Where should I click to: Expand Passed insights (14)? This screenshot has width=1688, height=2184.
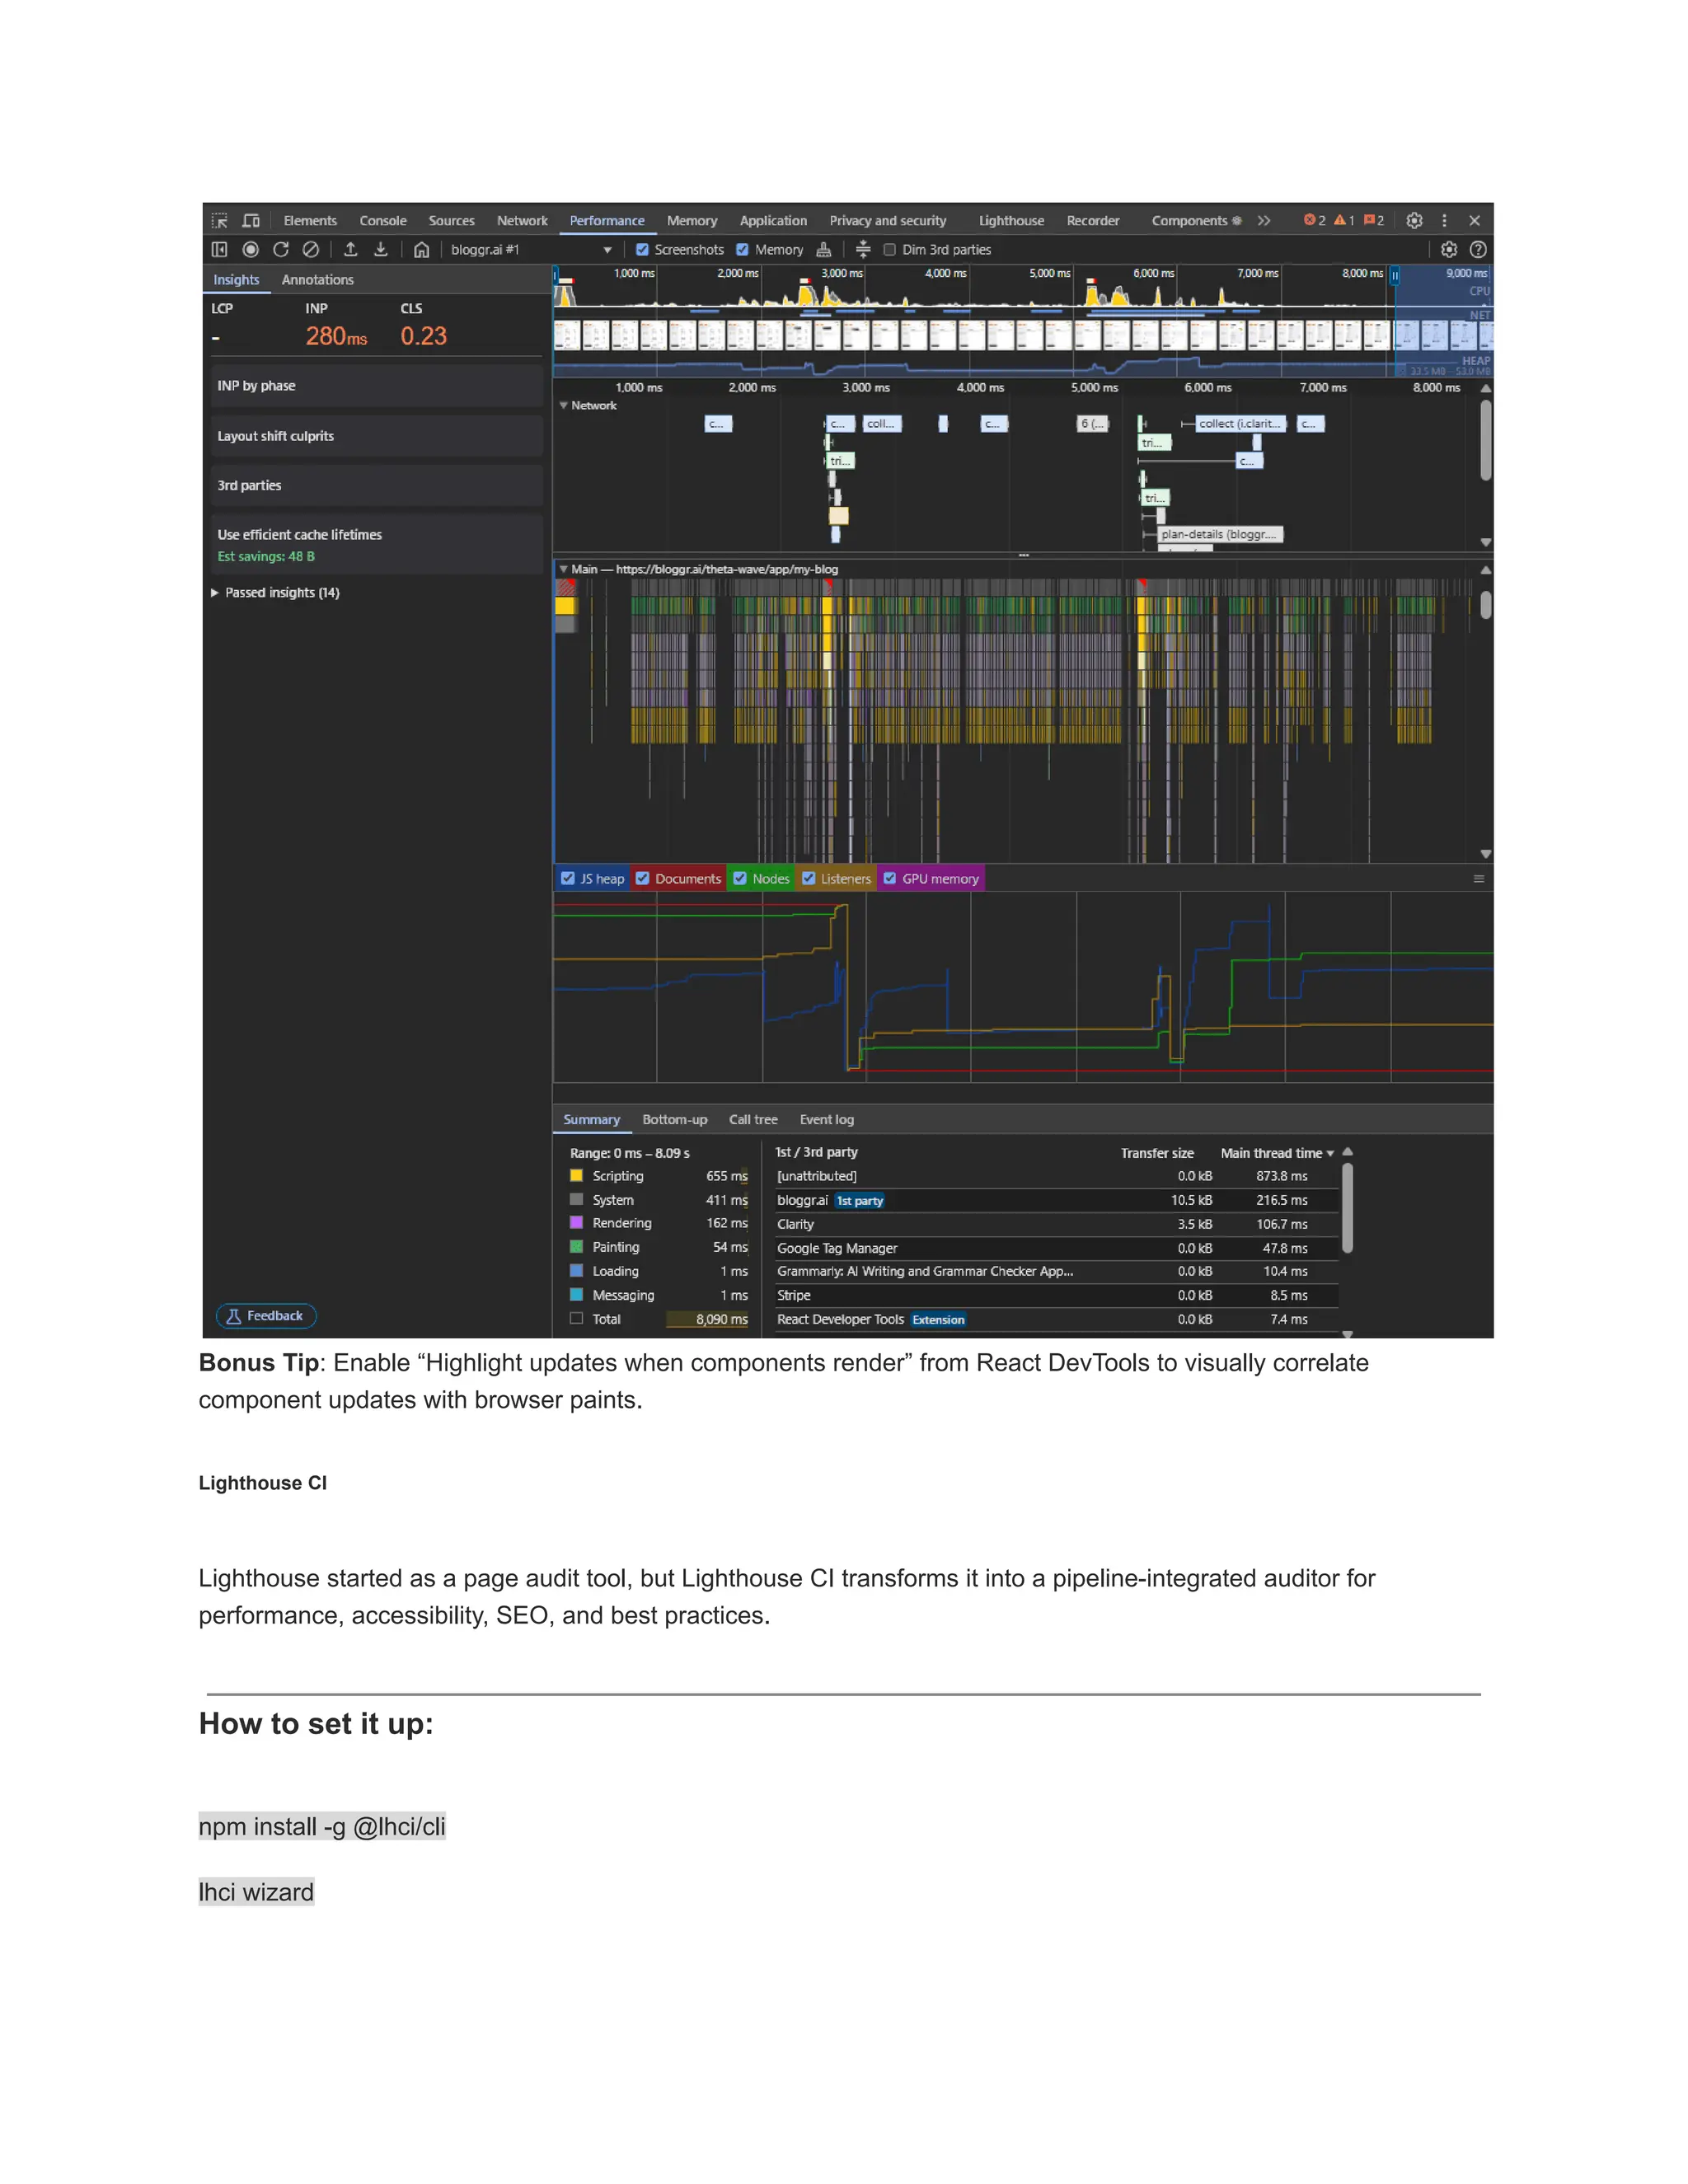click(x=277, y=592)
